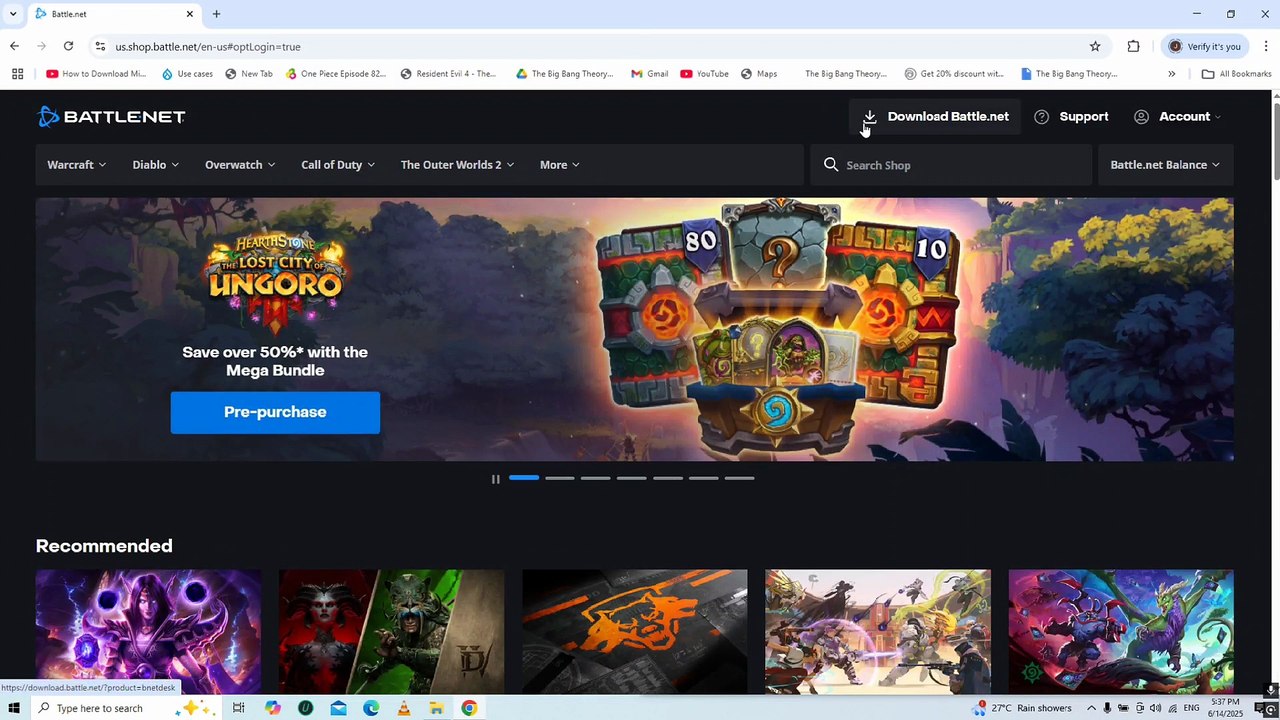
Task: Open the Overwatch heroes recommended thumbnail
Action: tap(878, 632)
